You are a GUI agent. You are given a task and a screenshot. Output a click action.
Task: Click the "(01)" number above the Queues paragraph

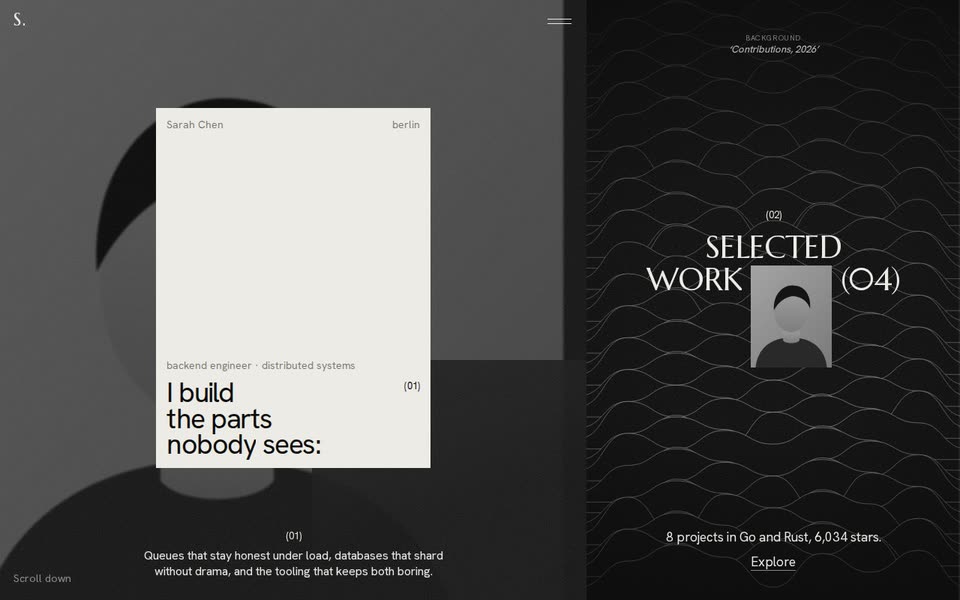tap(294, 536)
